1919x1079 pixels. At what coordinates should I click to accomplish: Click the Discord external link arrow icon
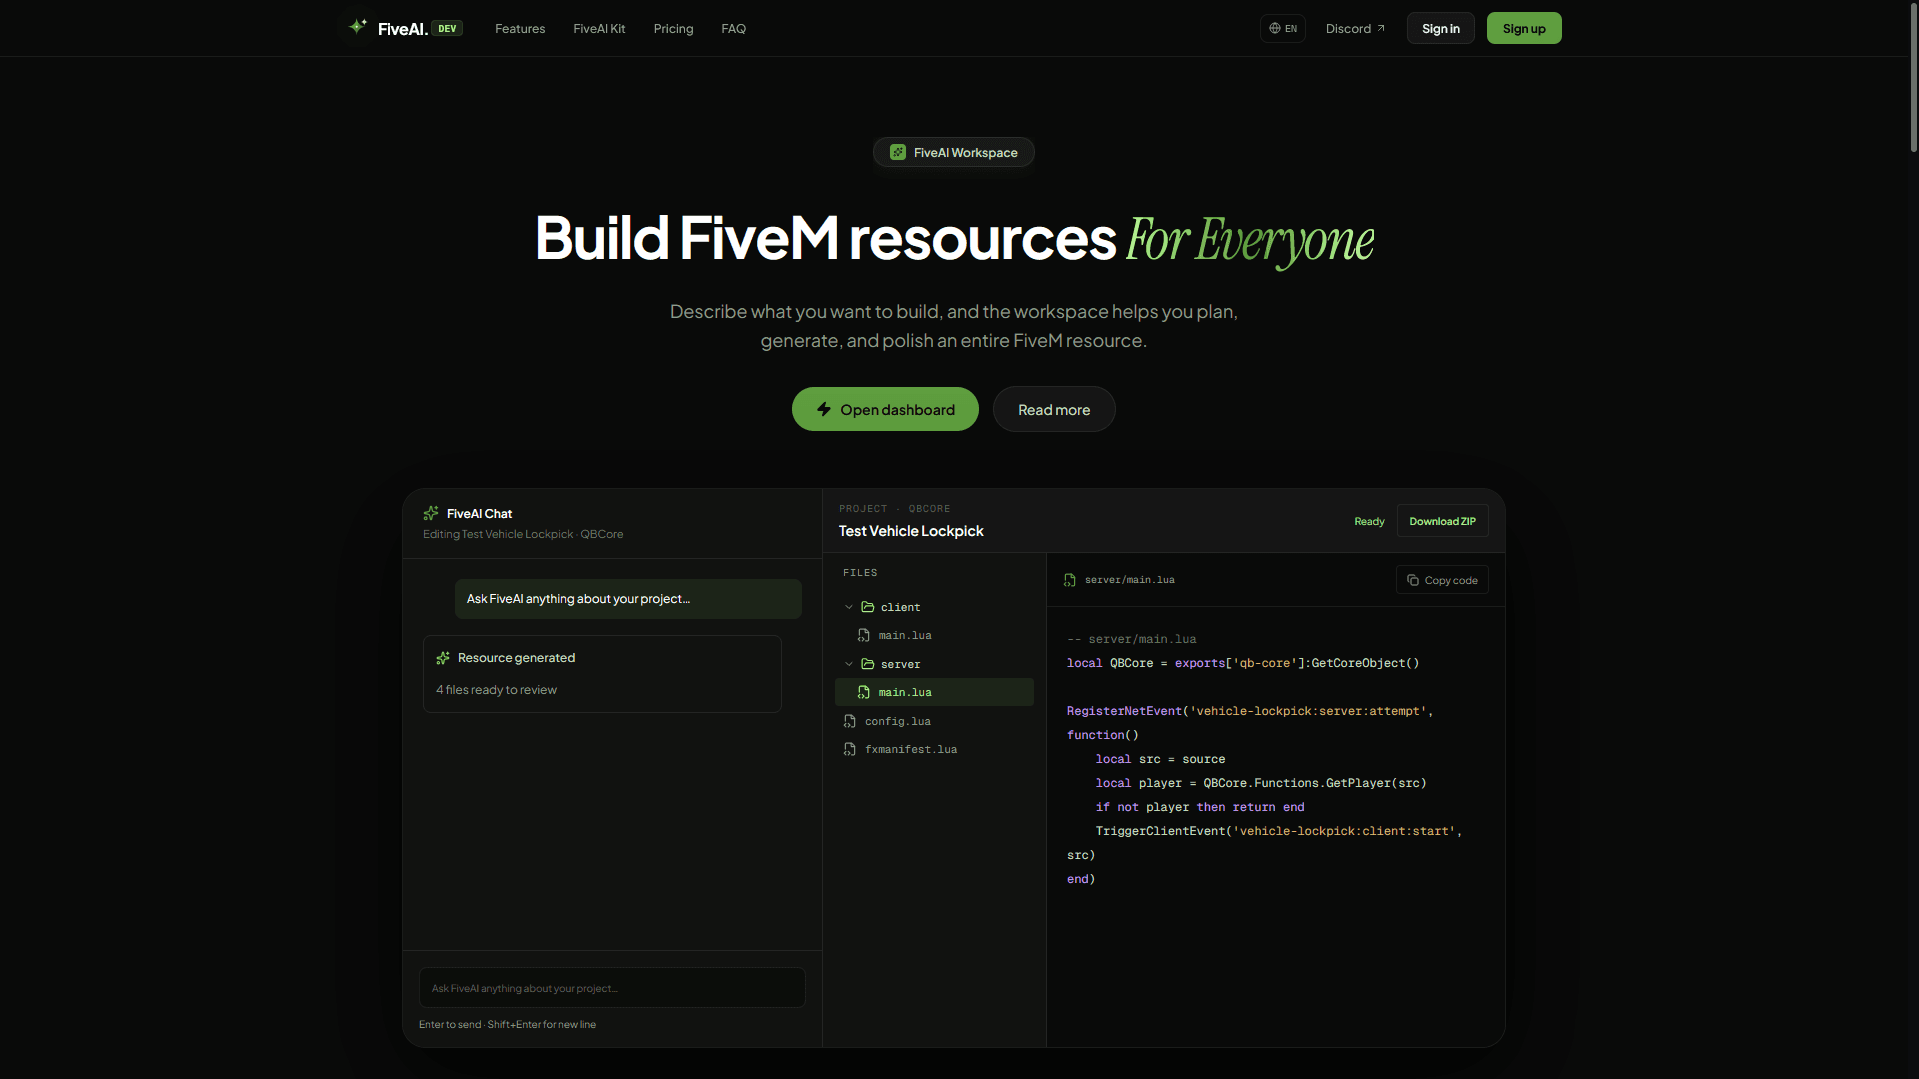click(1381, 28)
